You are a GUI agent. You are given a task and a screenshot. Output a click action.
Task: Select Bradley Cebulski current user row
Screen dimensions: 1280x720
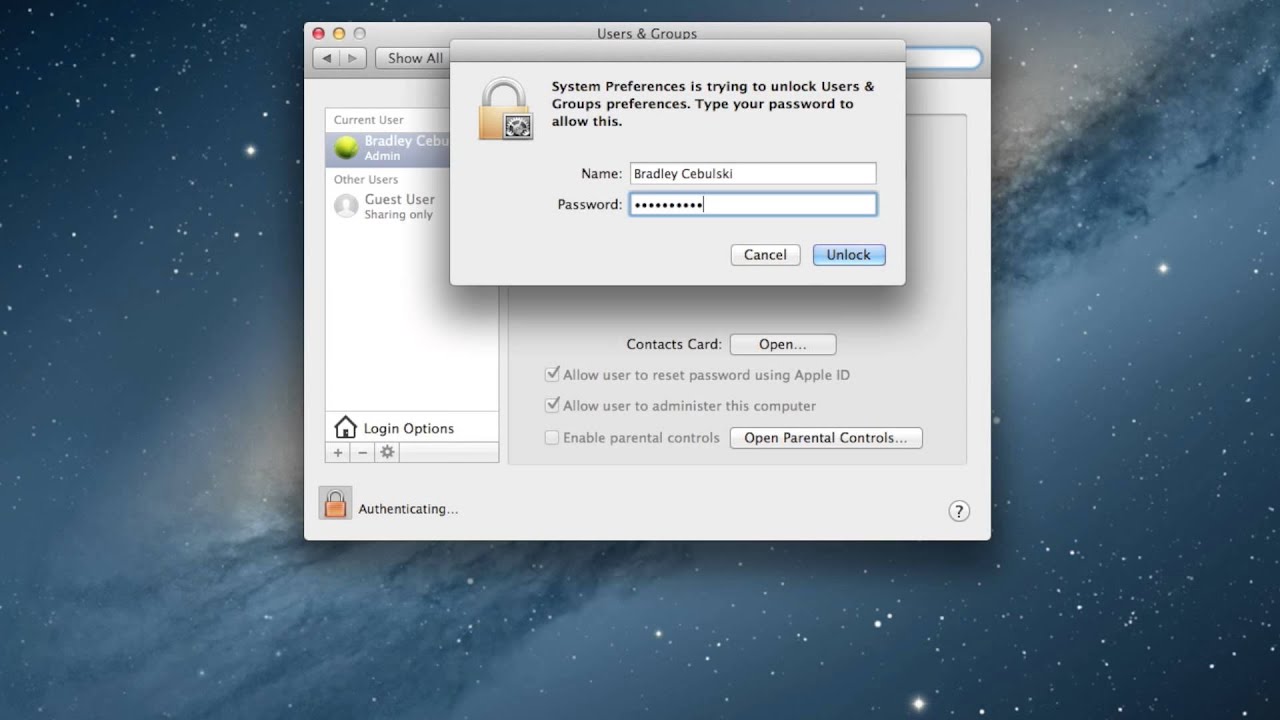click(388, 148)
